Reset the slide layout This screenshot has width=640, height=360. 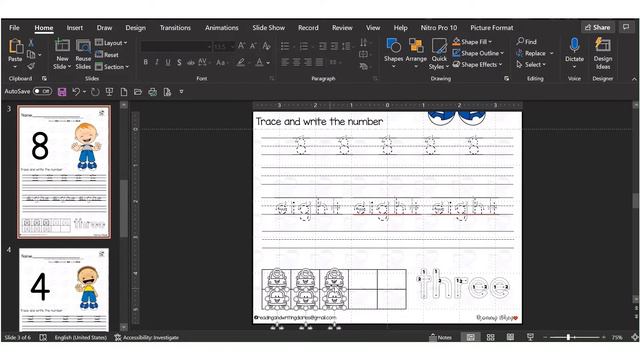[107, 54]
